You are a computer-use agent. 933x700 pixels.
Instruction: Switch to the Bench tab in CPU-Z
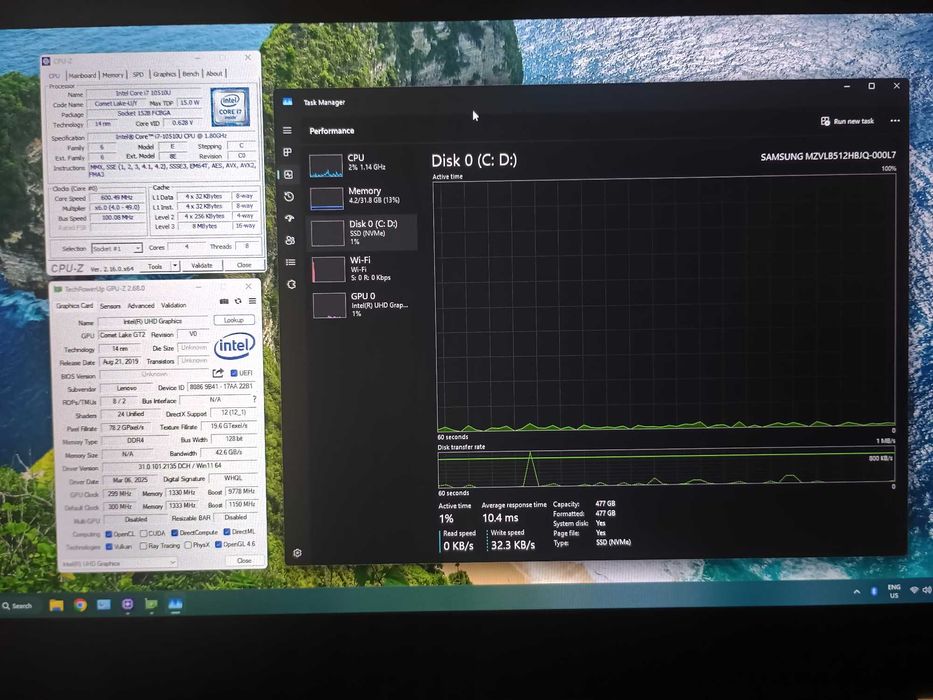[x=190, y=74]
